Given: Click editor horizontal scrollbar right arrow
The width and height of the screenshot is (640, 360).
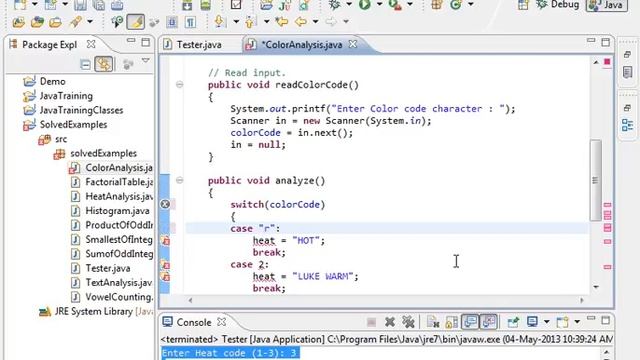Looking at the screenshot, I should click(x=582, y=300).
